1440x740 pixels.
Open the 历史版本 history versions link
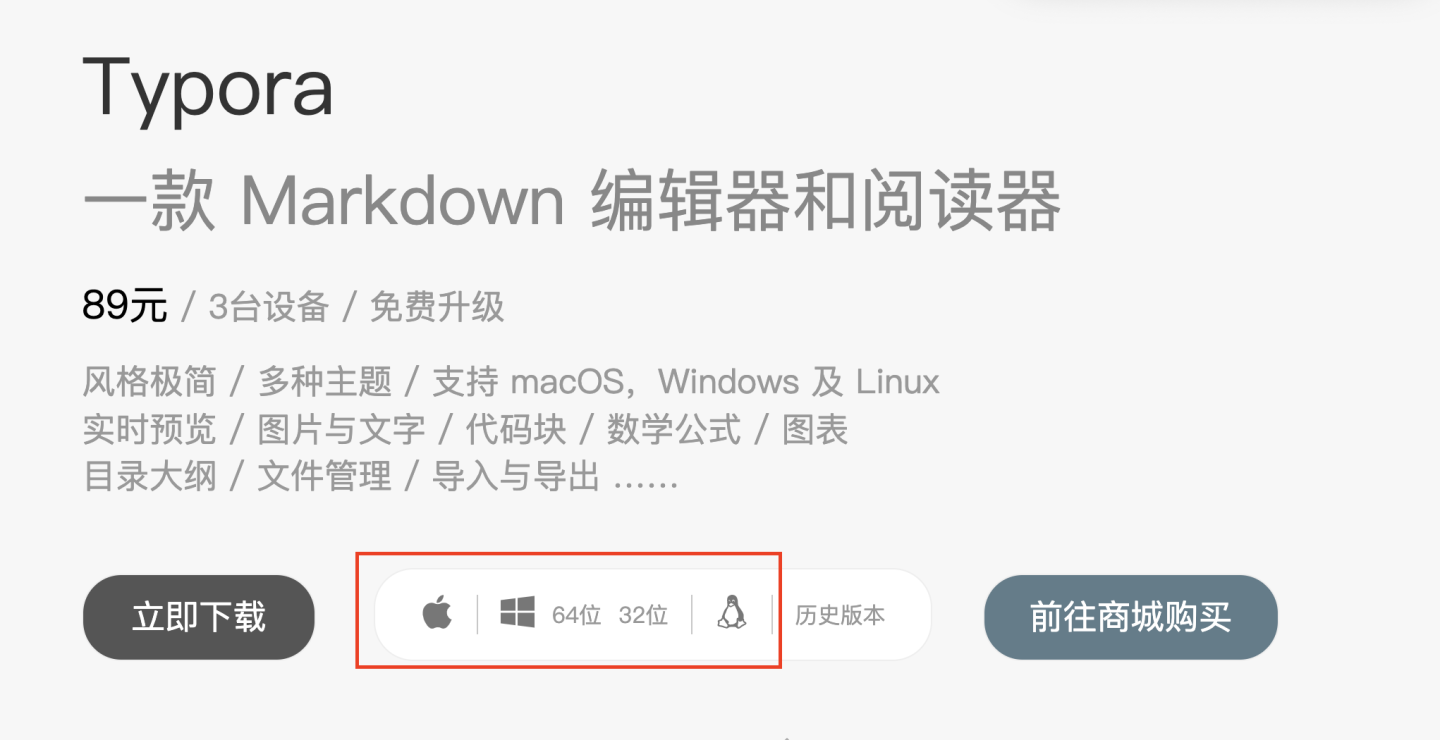[840, 615]
